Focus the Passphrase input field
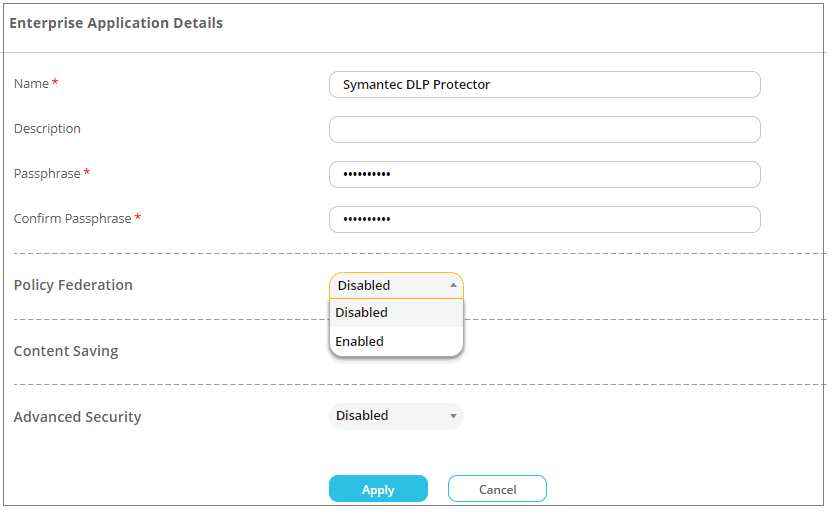The width and height of the screenshot is (832, 514). coord(545,175)
